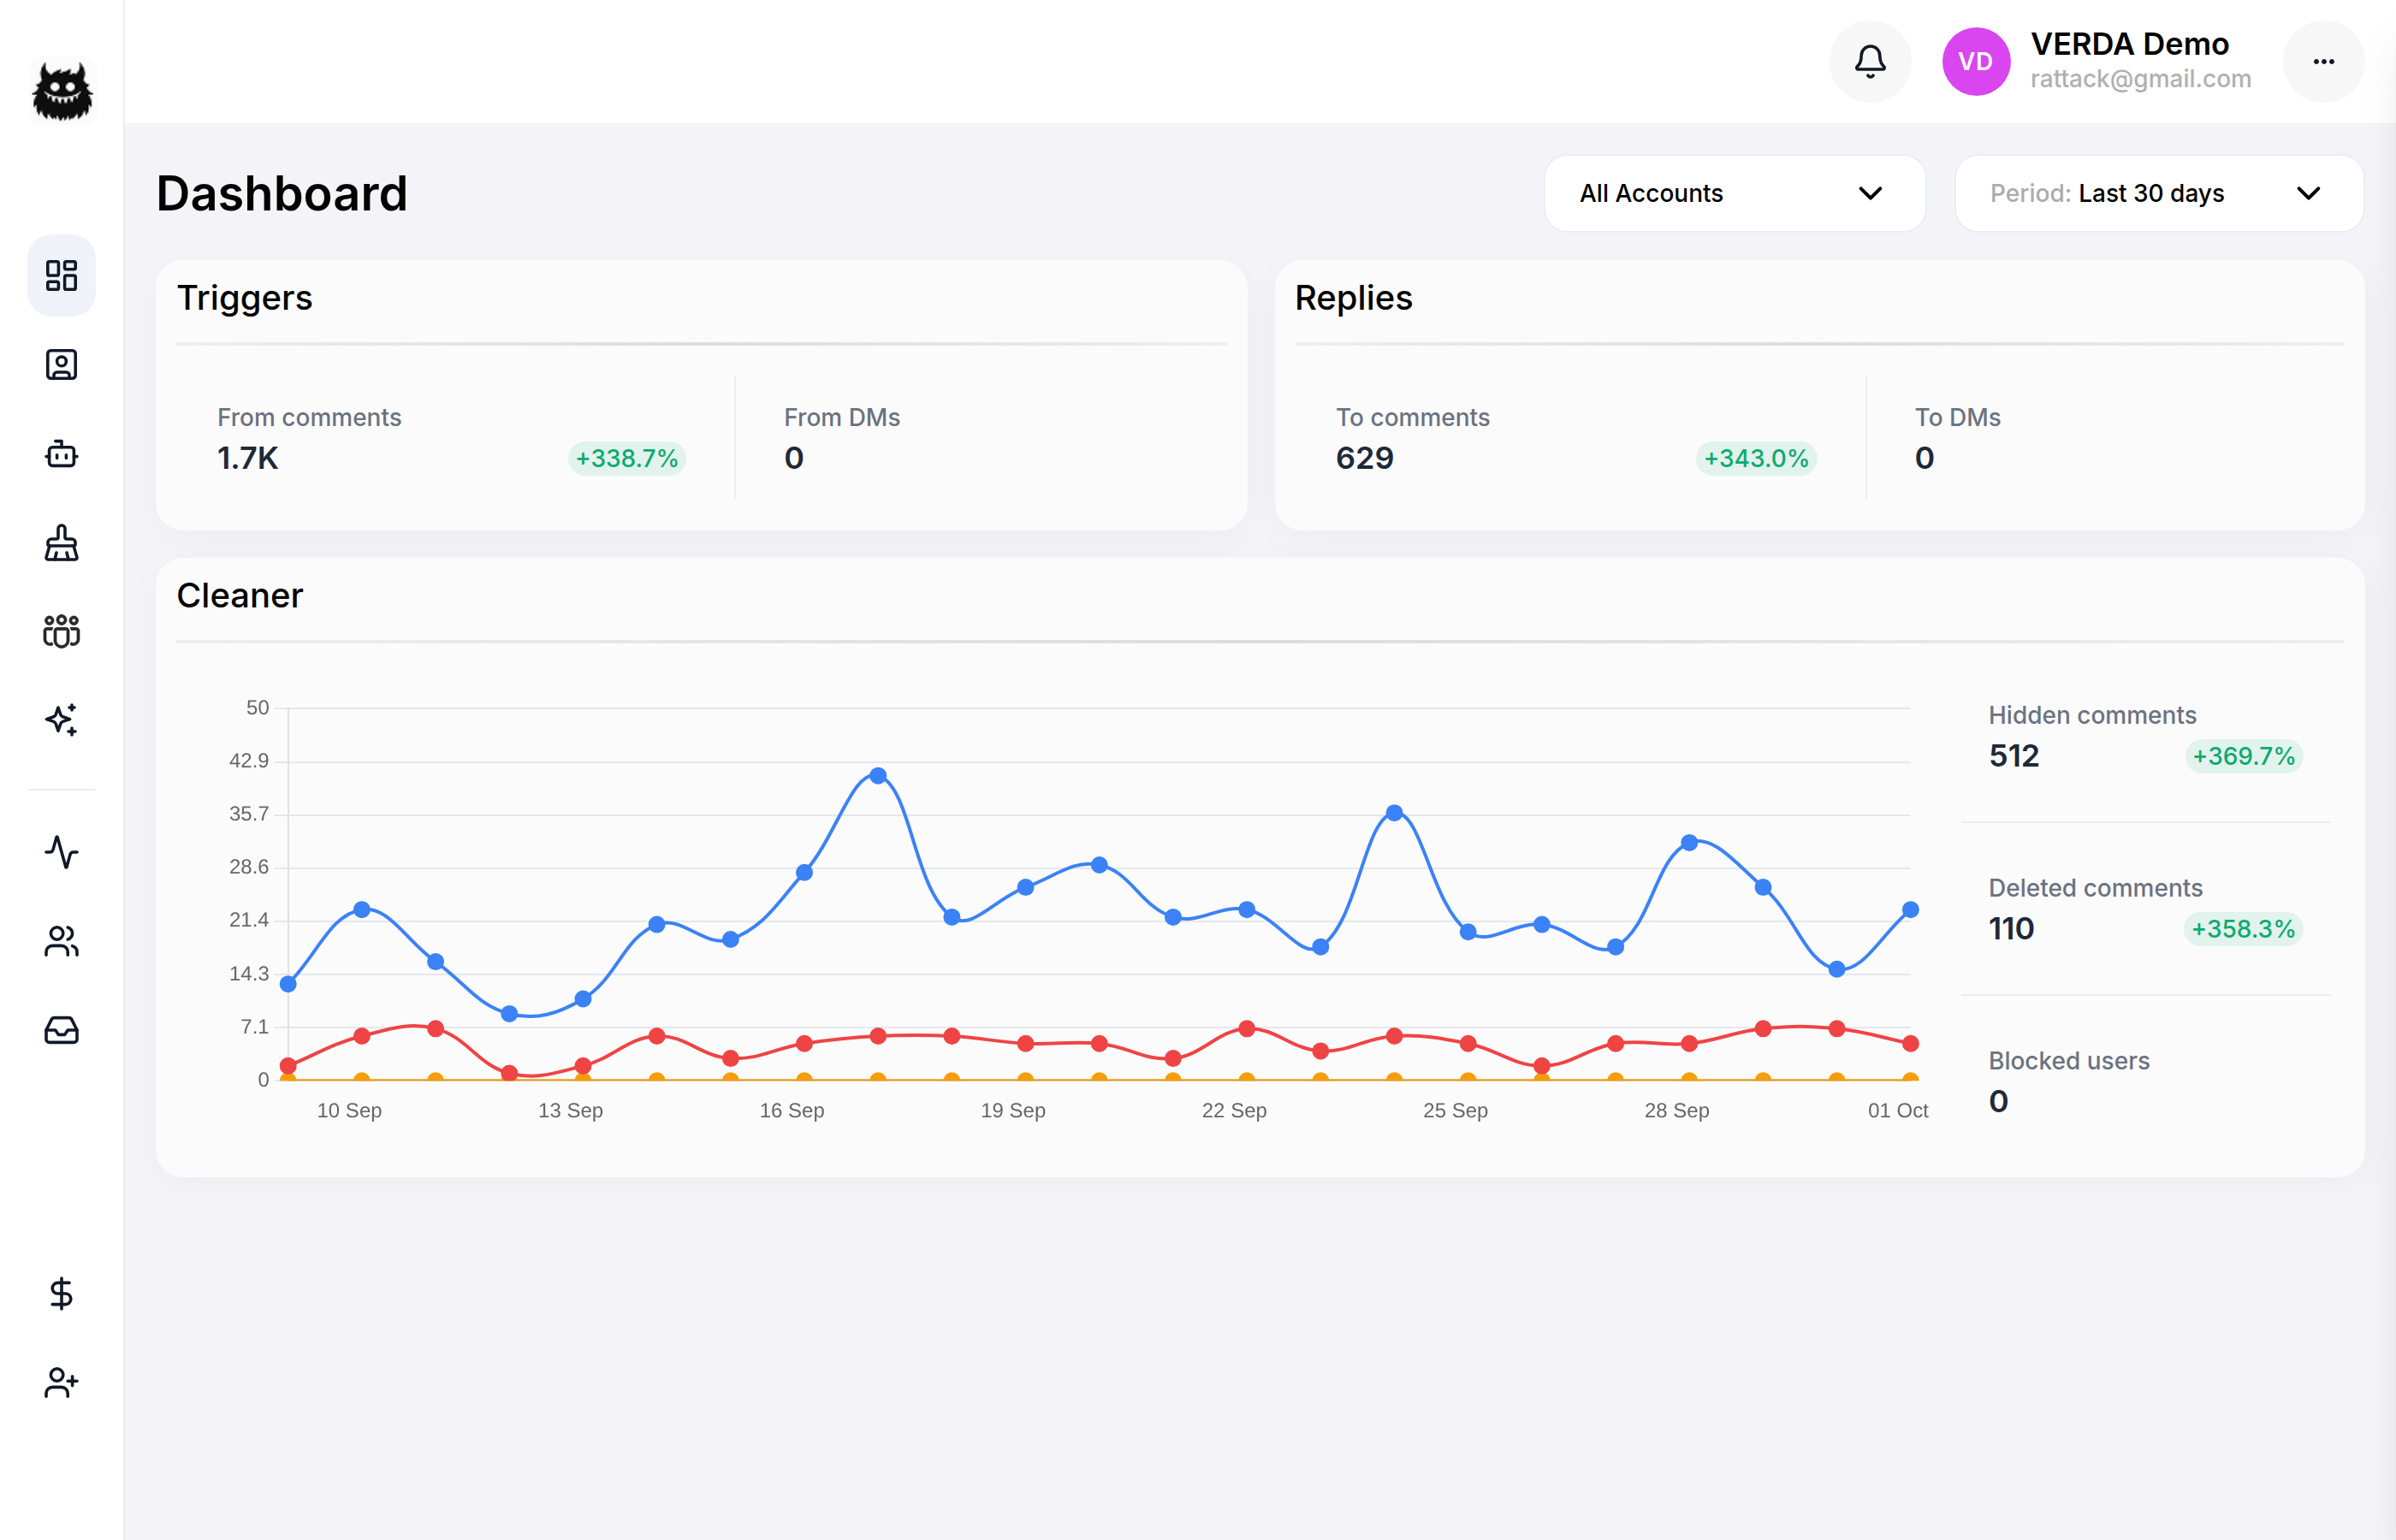Click the blue chart peak point after 16 Sep
The width and height of the screenshot is (2396, 1540).
pos(878,776)
